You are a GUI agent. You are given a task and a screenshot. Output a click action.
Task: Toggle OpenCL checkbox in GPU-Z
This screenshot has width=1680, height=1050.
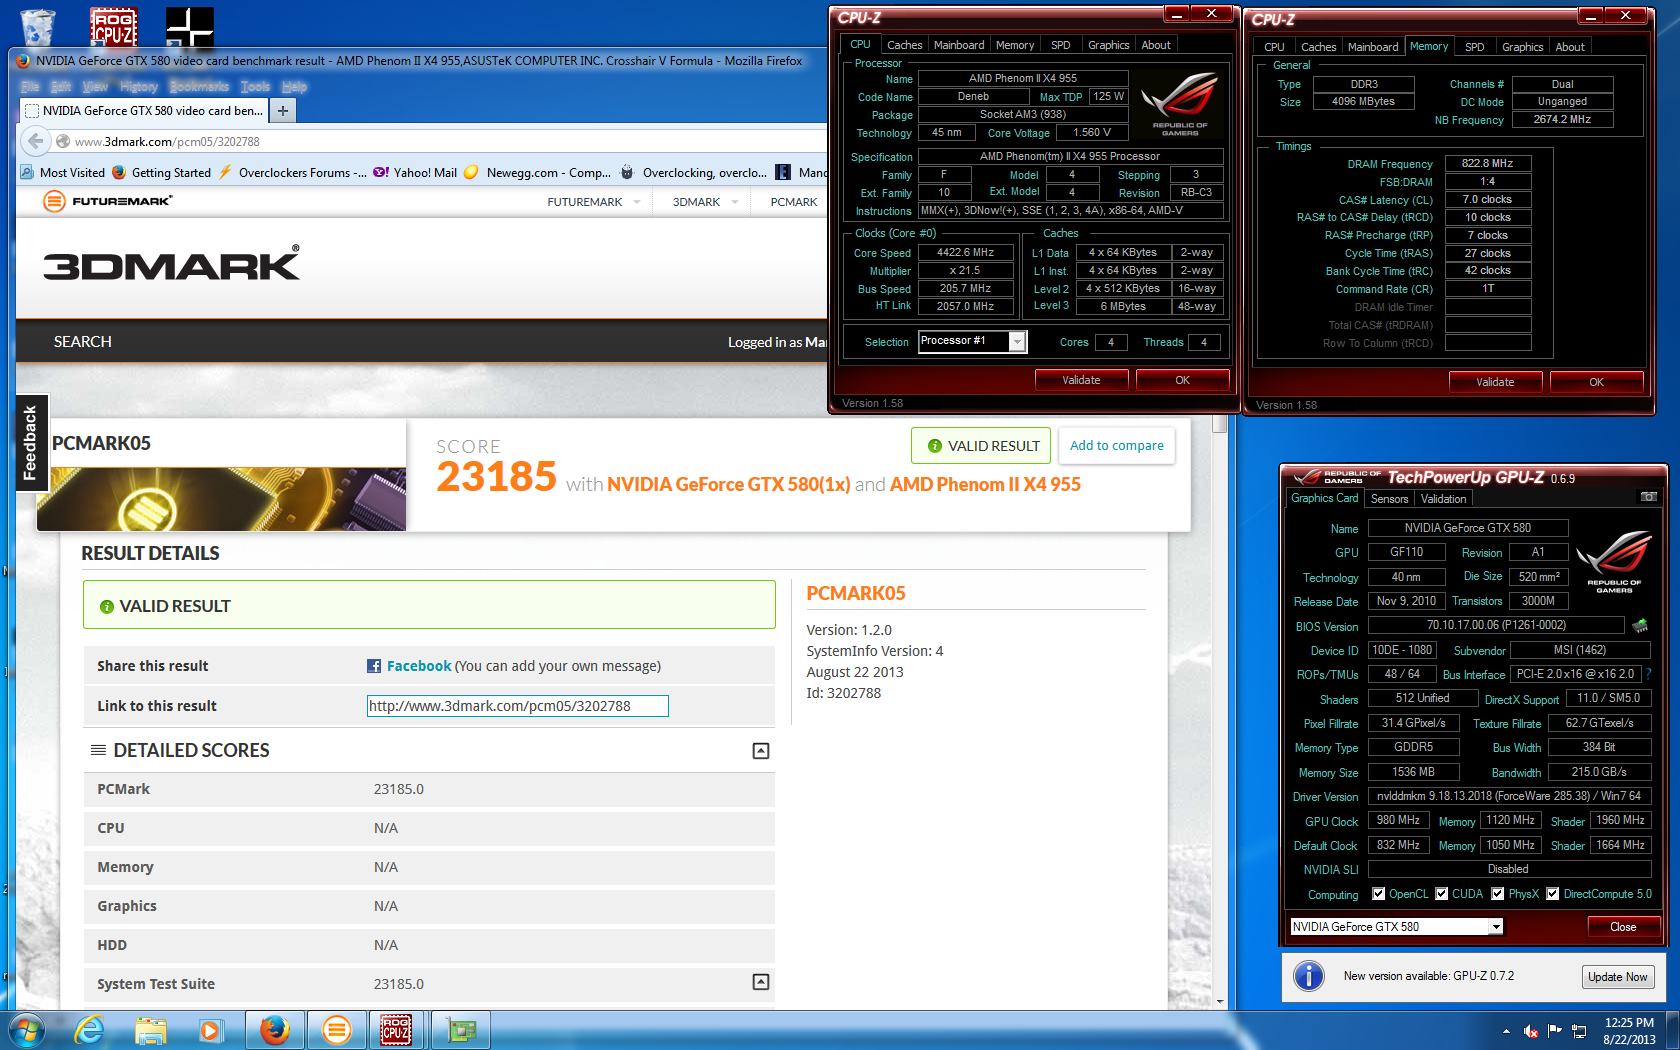1379,894
